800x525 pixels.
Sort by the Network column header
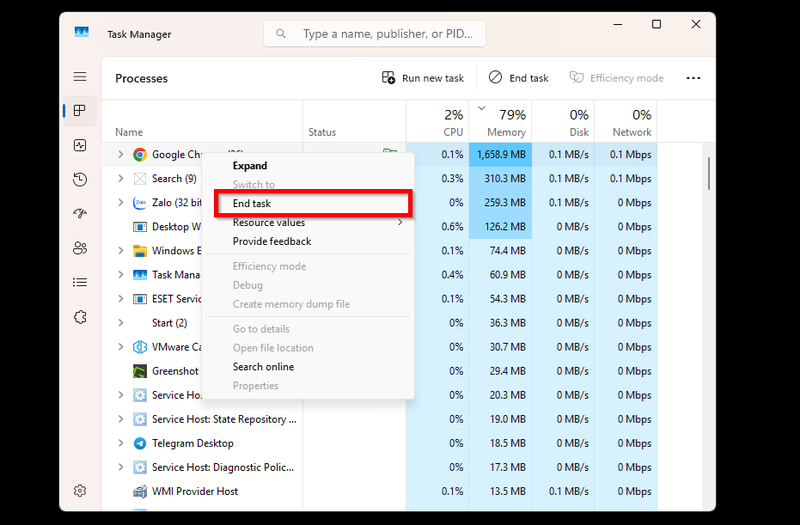pyautogui.click(x=626, y=121)
